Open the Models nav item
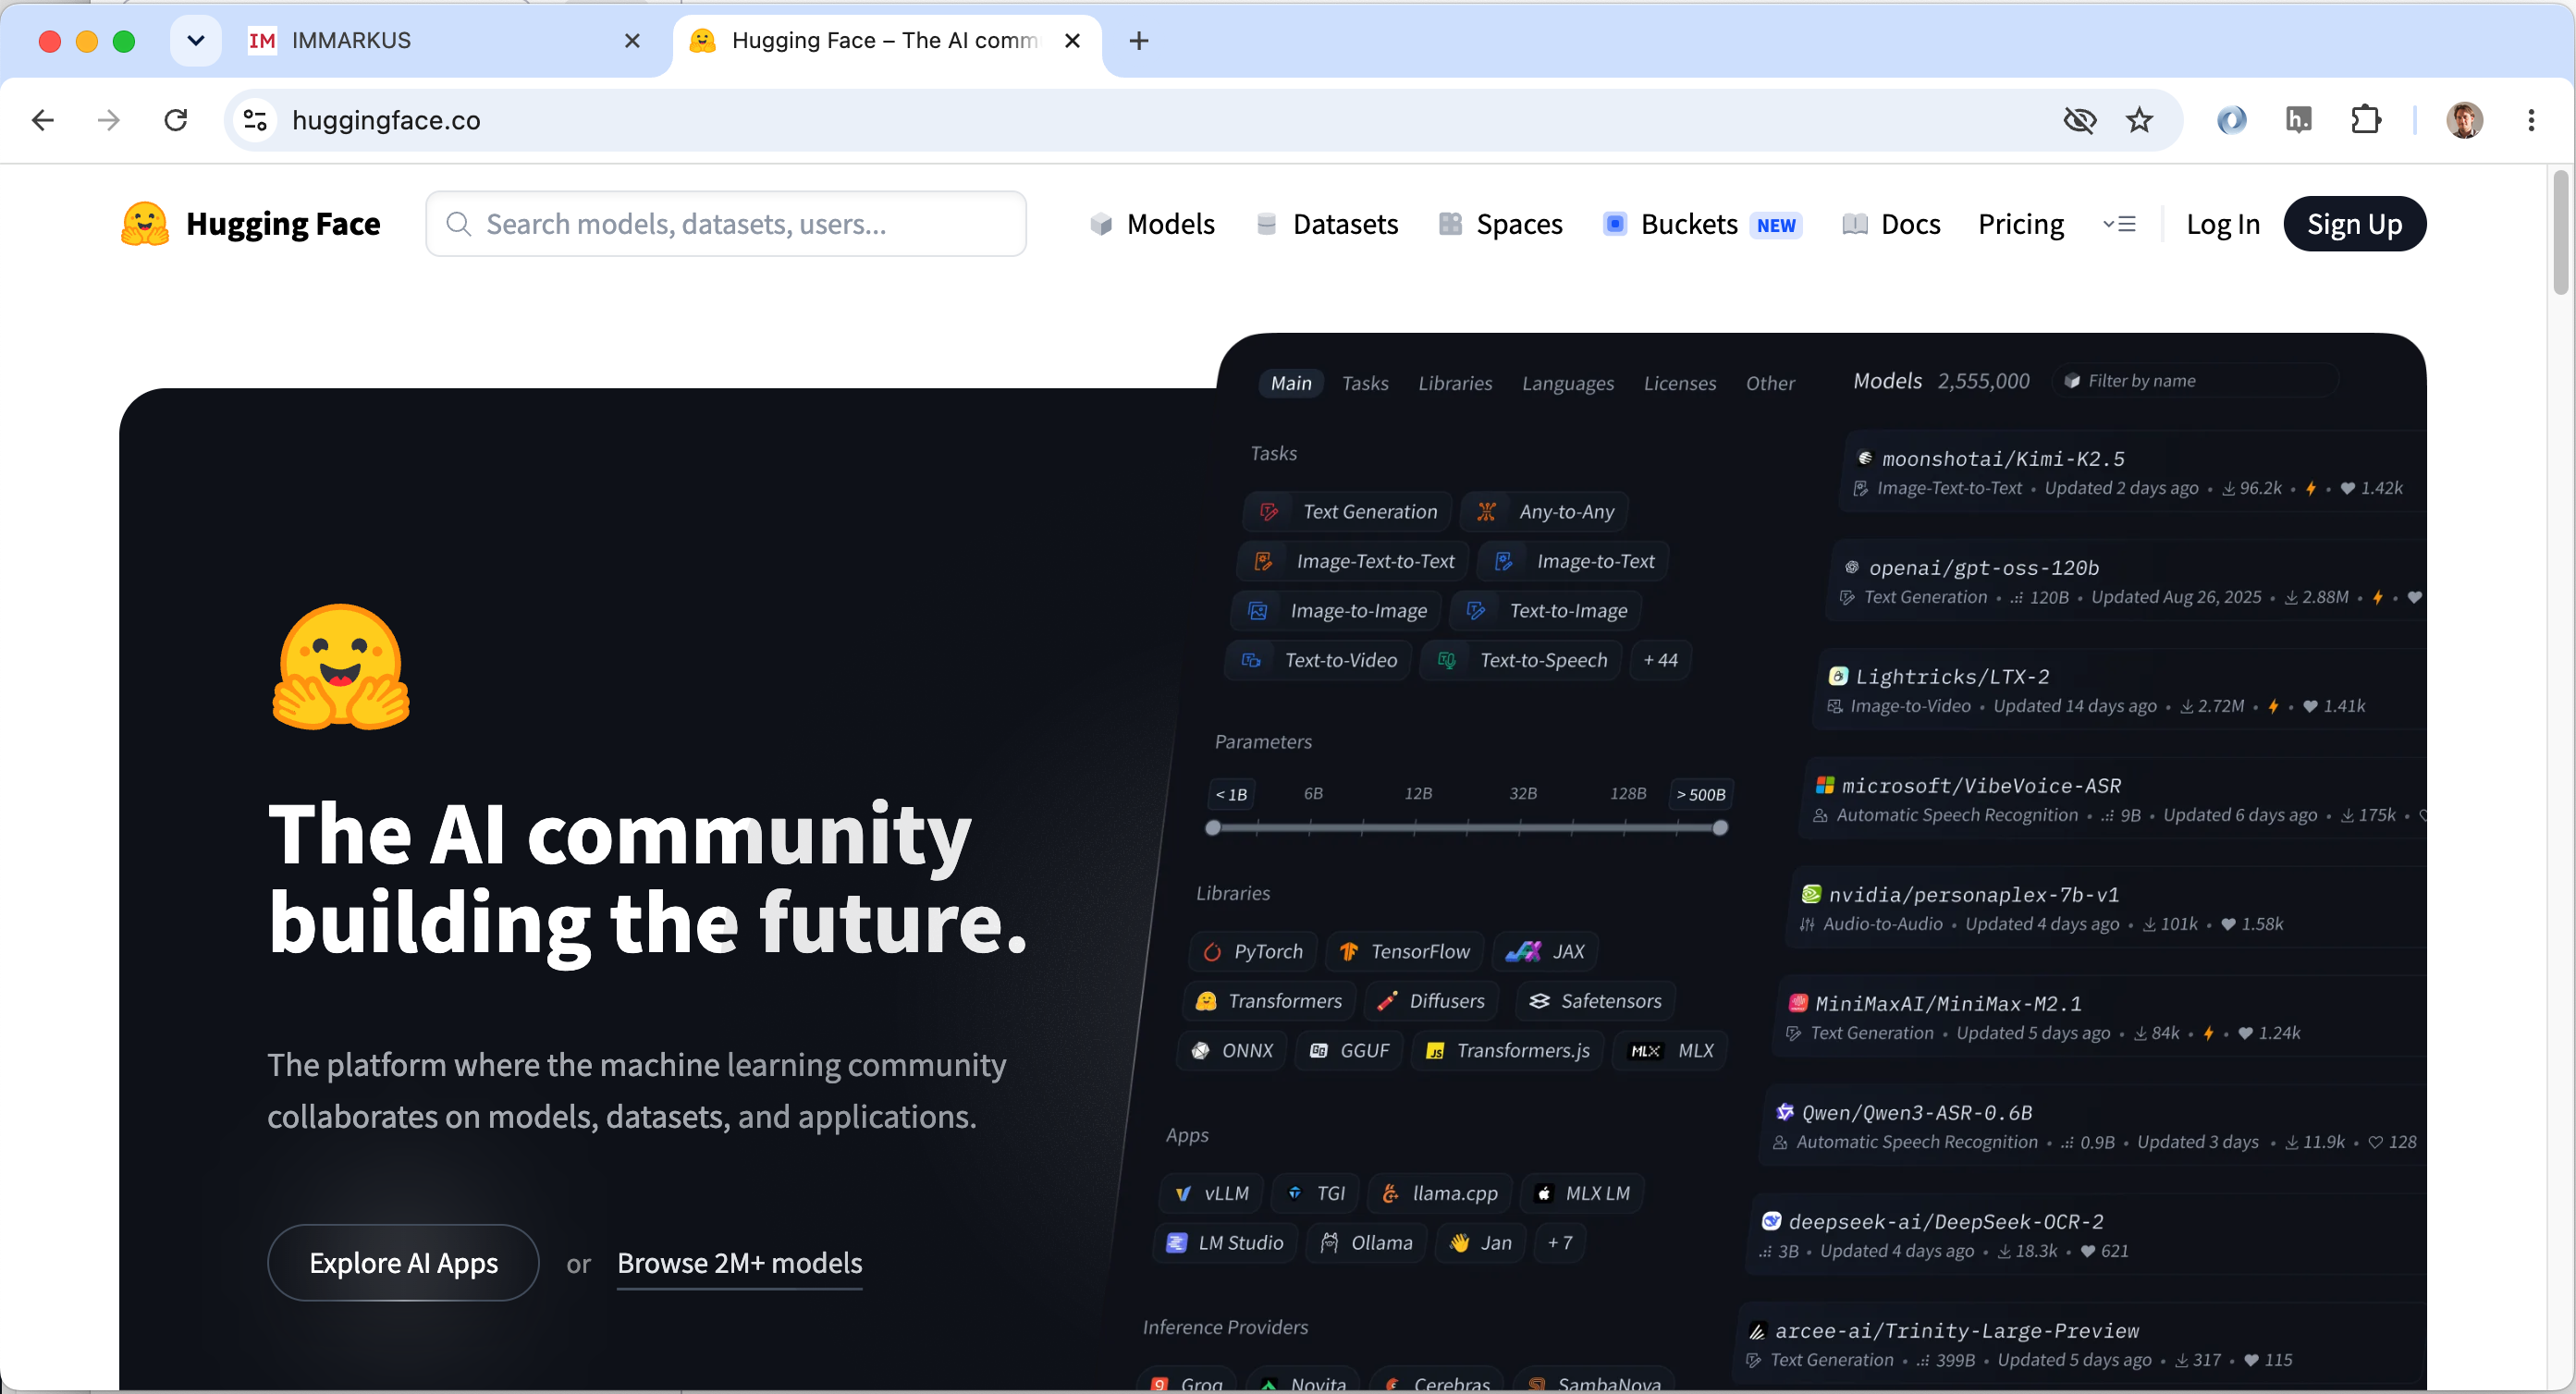The width and height of the screenshot is (2576, 1394). coord(1151,224)
